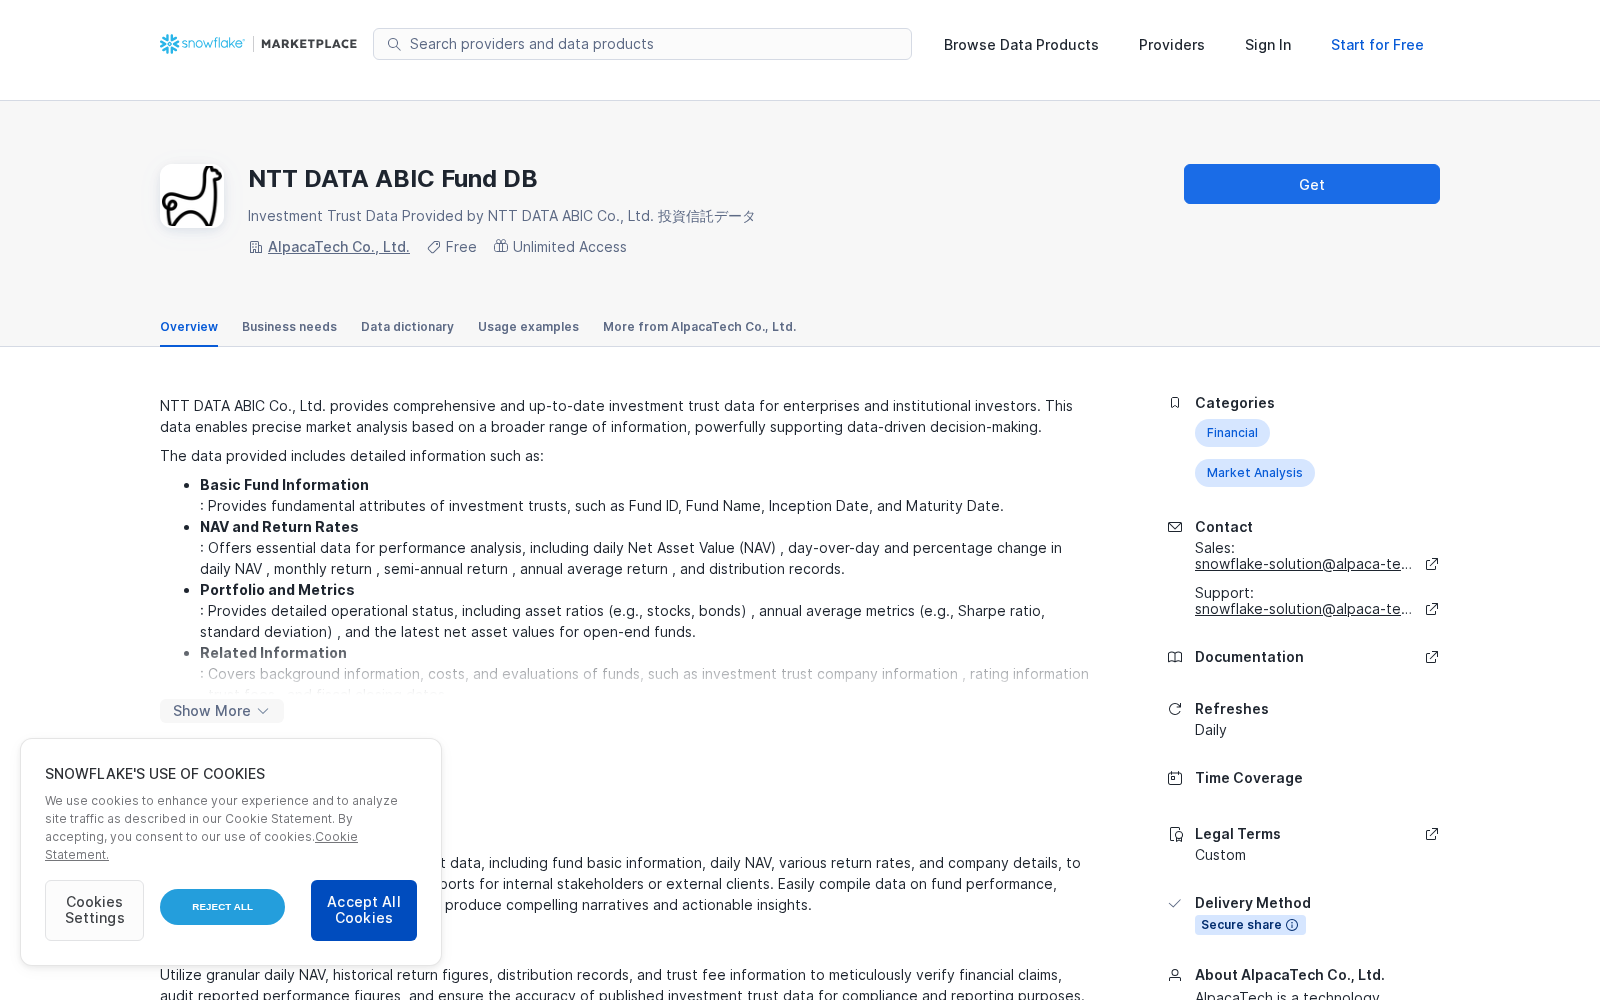Click the Support email address link
Screen dimensions: 1600x1000
point(1303,609)
